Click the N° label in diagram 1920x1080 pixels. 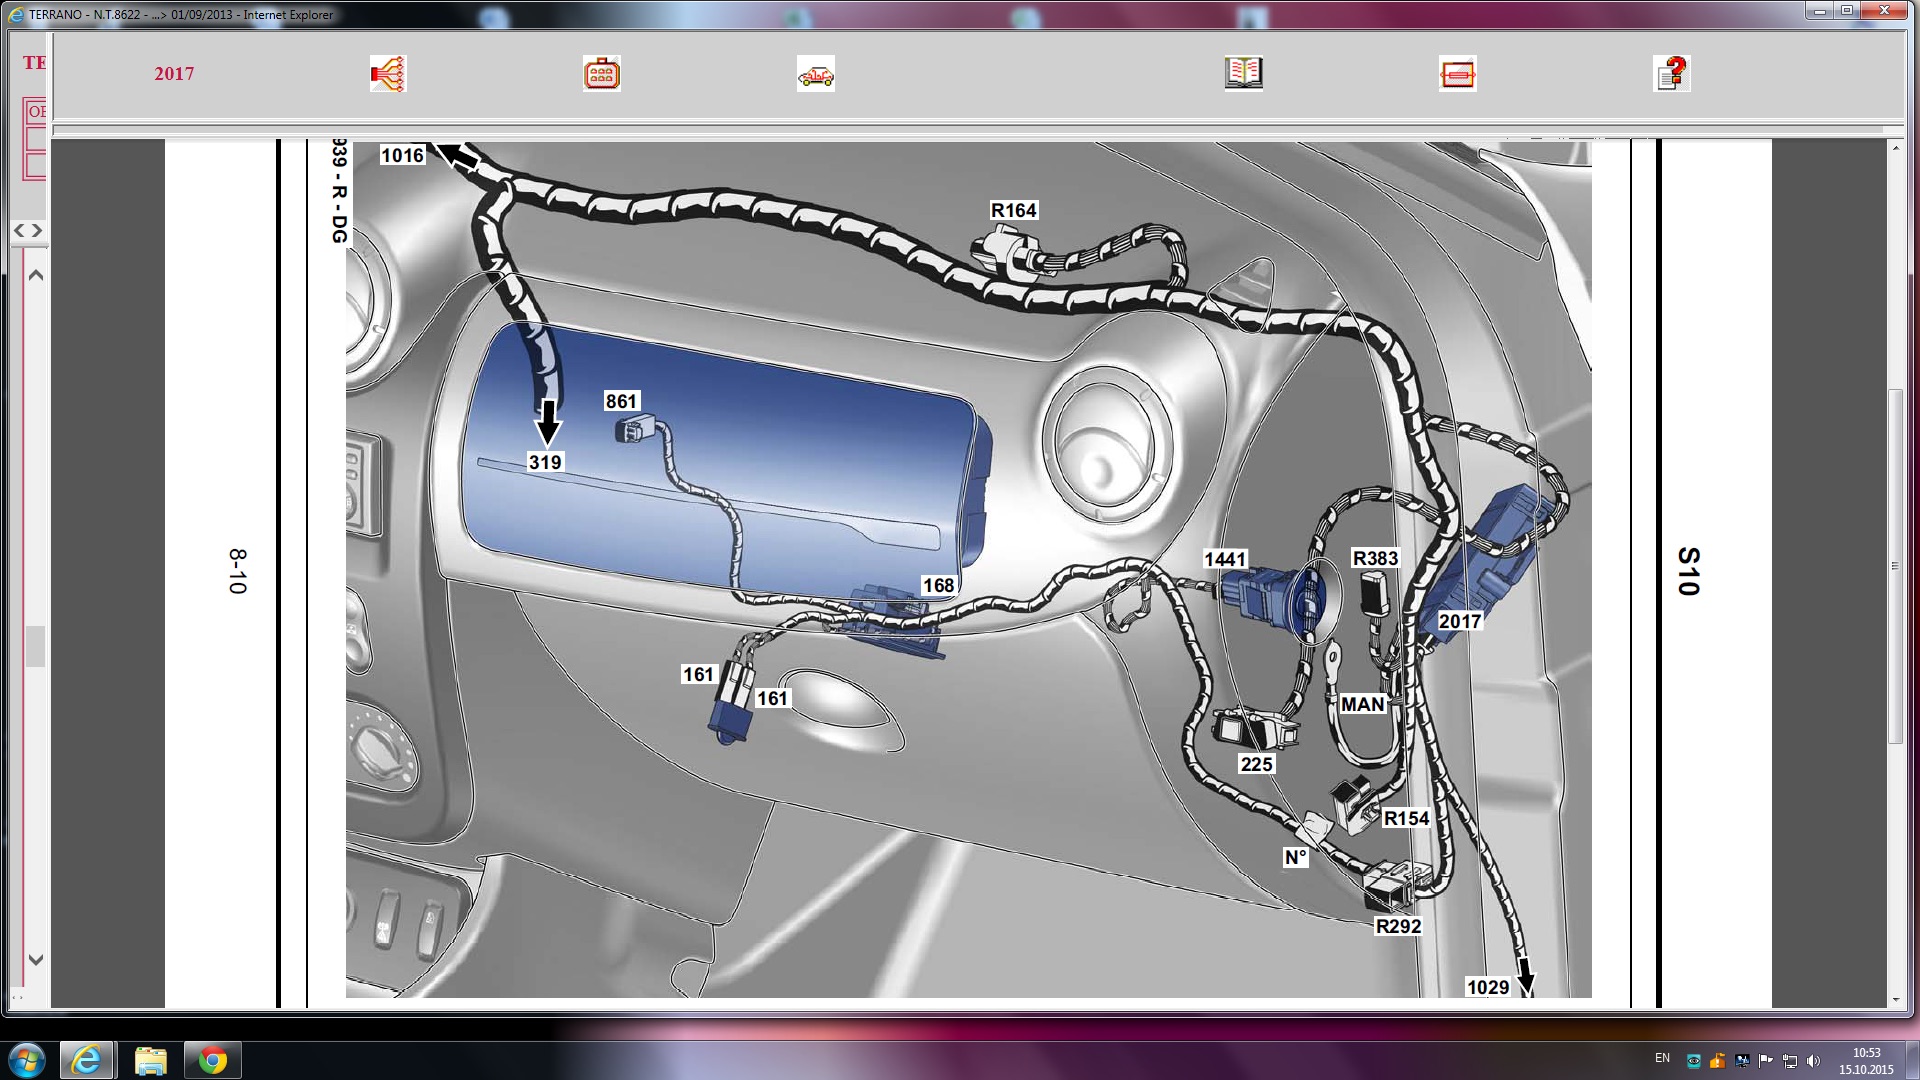(1296, 857)
